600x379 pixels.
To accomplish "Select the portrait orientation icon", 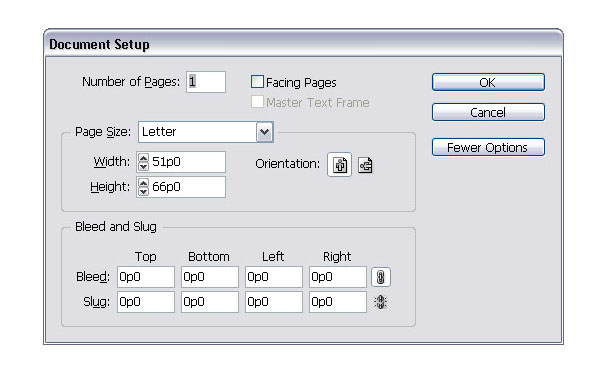I will click(339, 165).
